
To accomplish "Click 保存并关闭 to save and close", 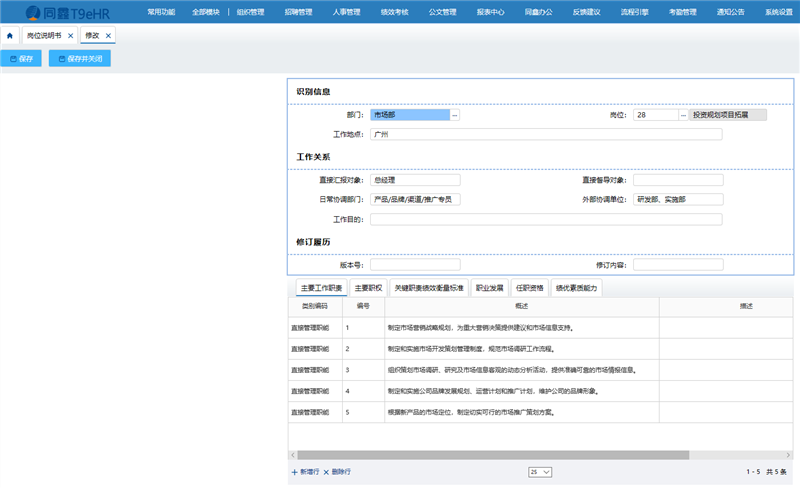I will tap(80, 59).
